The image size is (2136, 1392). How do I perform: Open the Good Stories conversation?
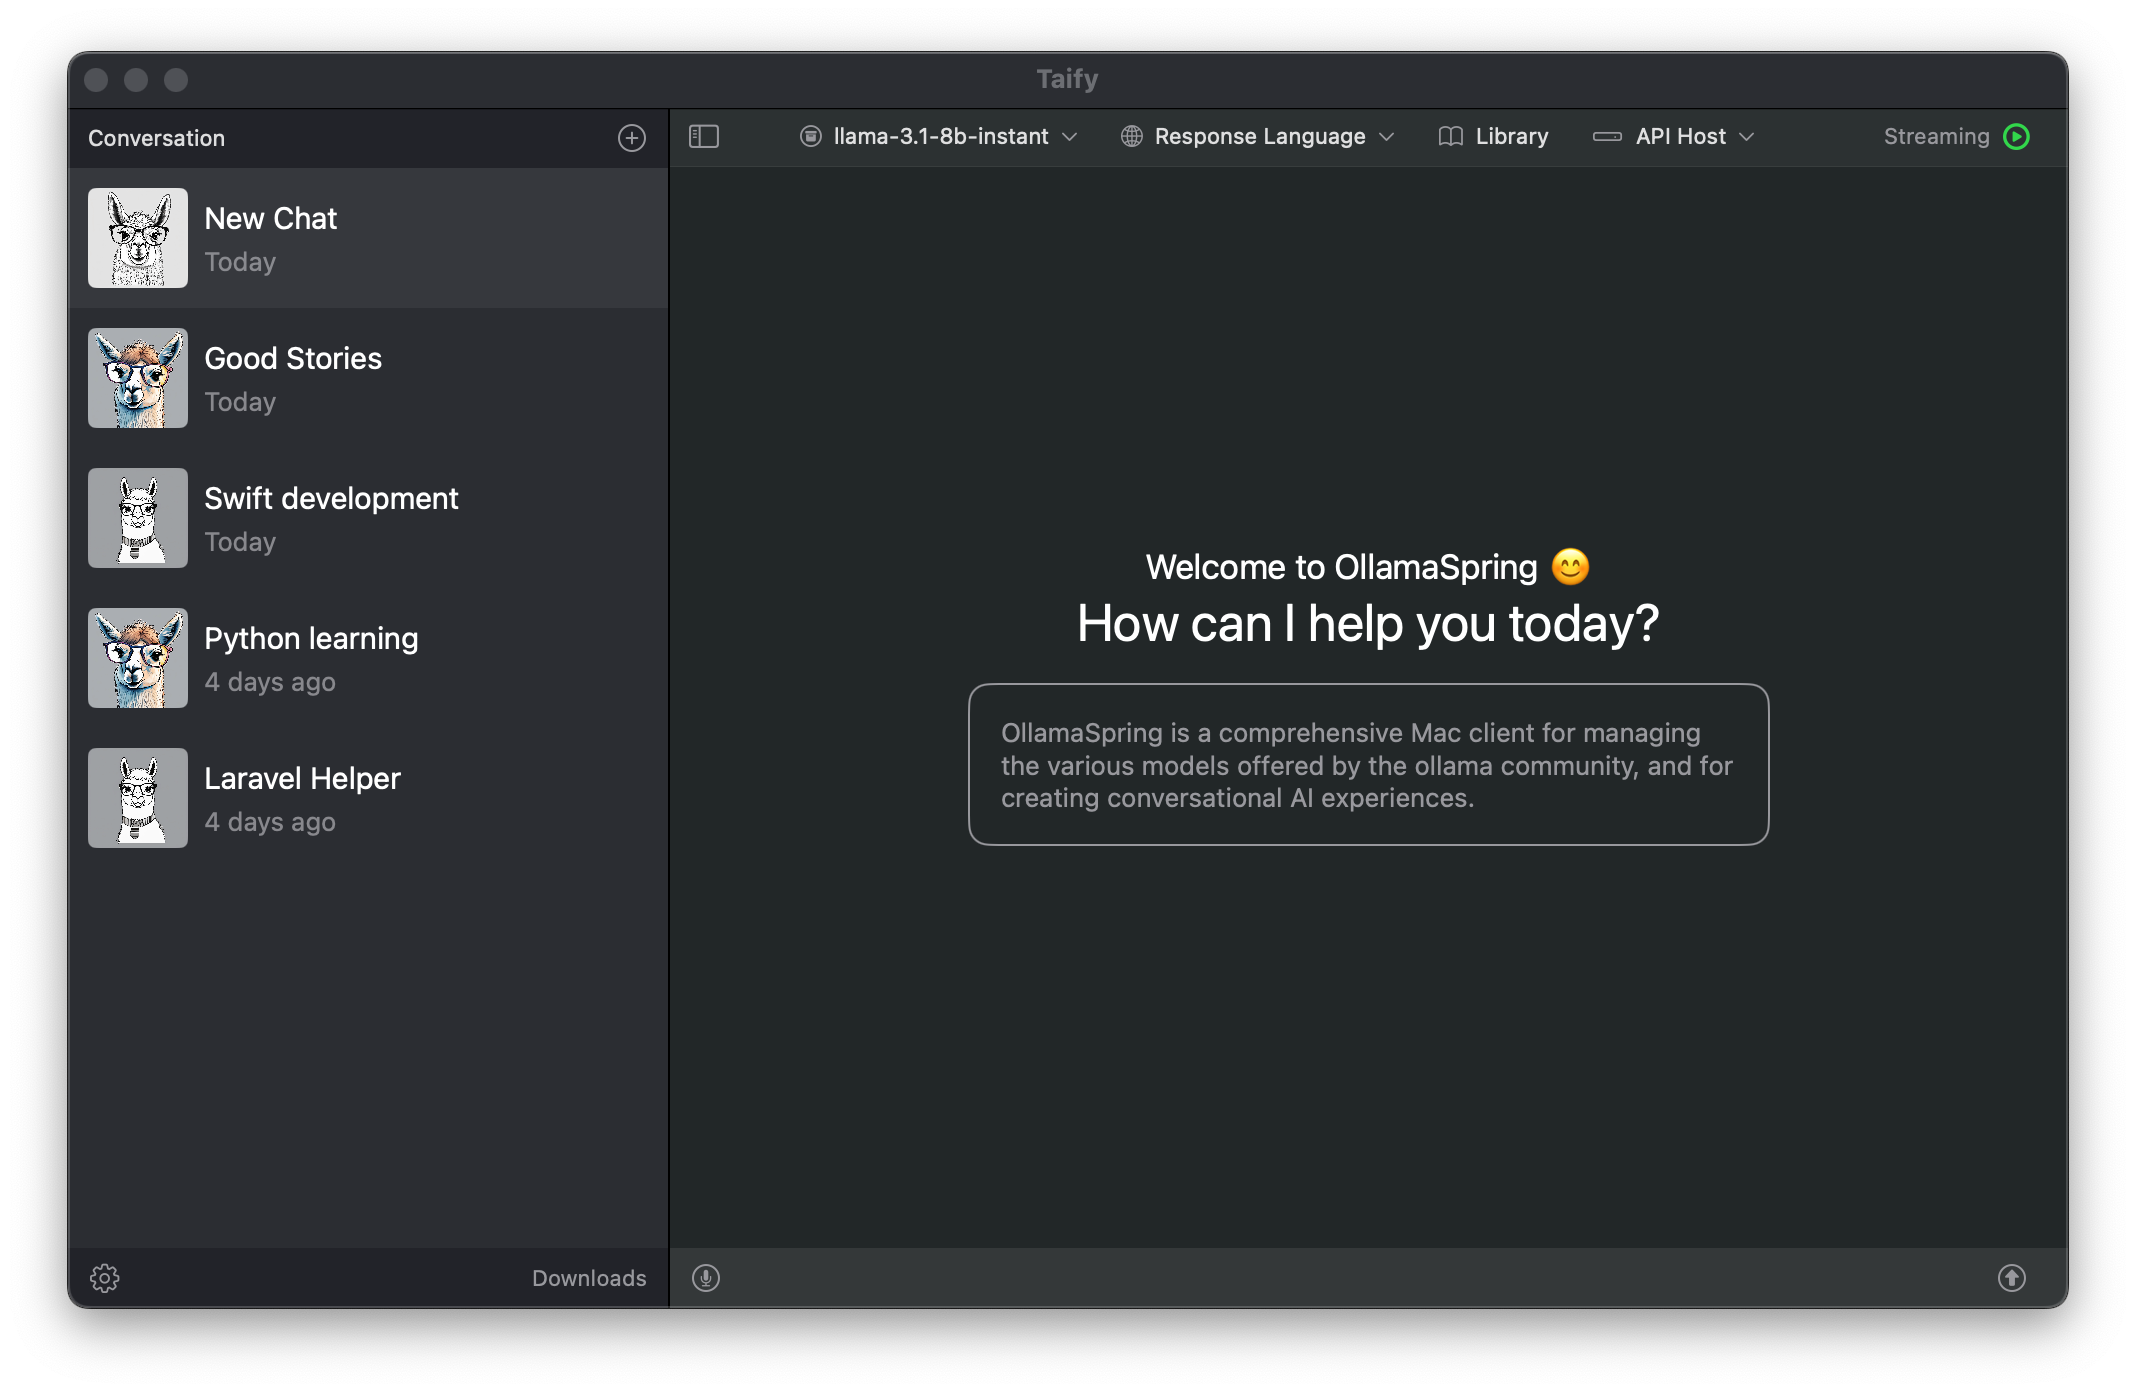368,378
